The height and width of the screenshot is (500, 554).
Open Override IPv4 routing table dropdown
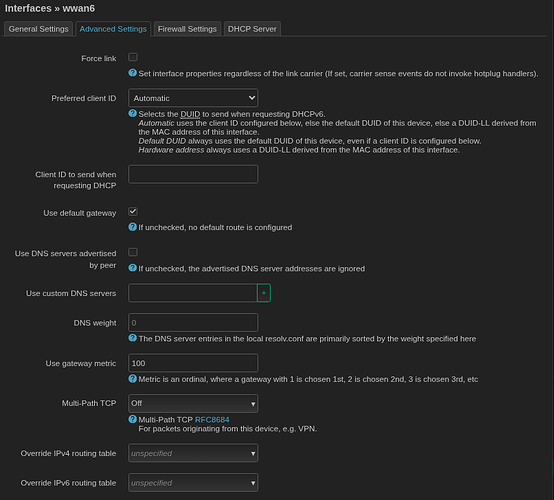(x=193, y=453)
